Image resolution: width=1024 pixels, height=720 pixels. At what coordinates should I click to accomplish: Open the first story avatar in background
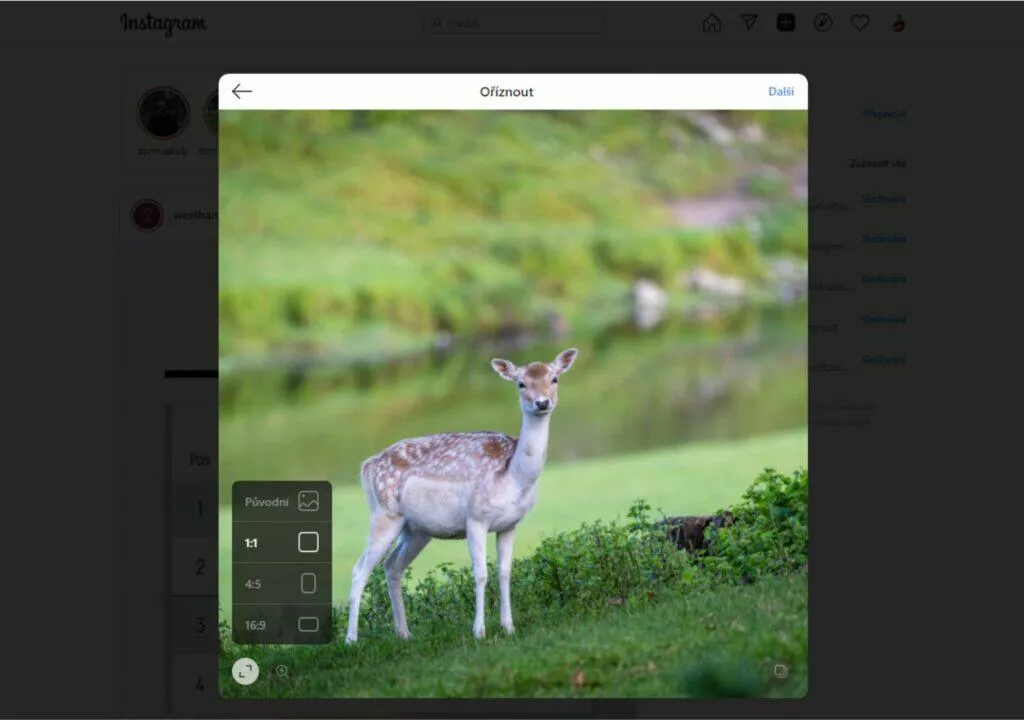click(163, 112)
